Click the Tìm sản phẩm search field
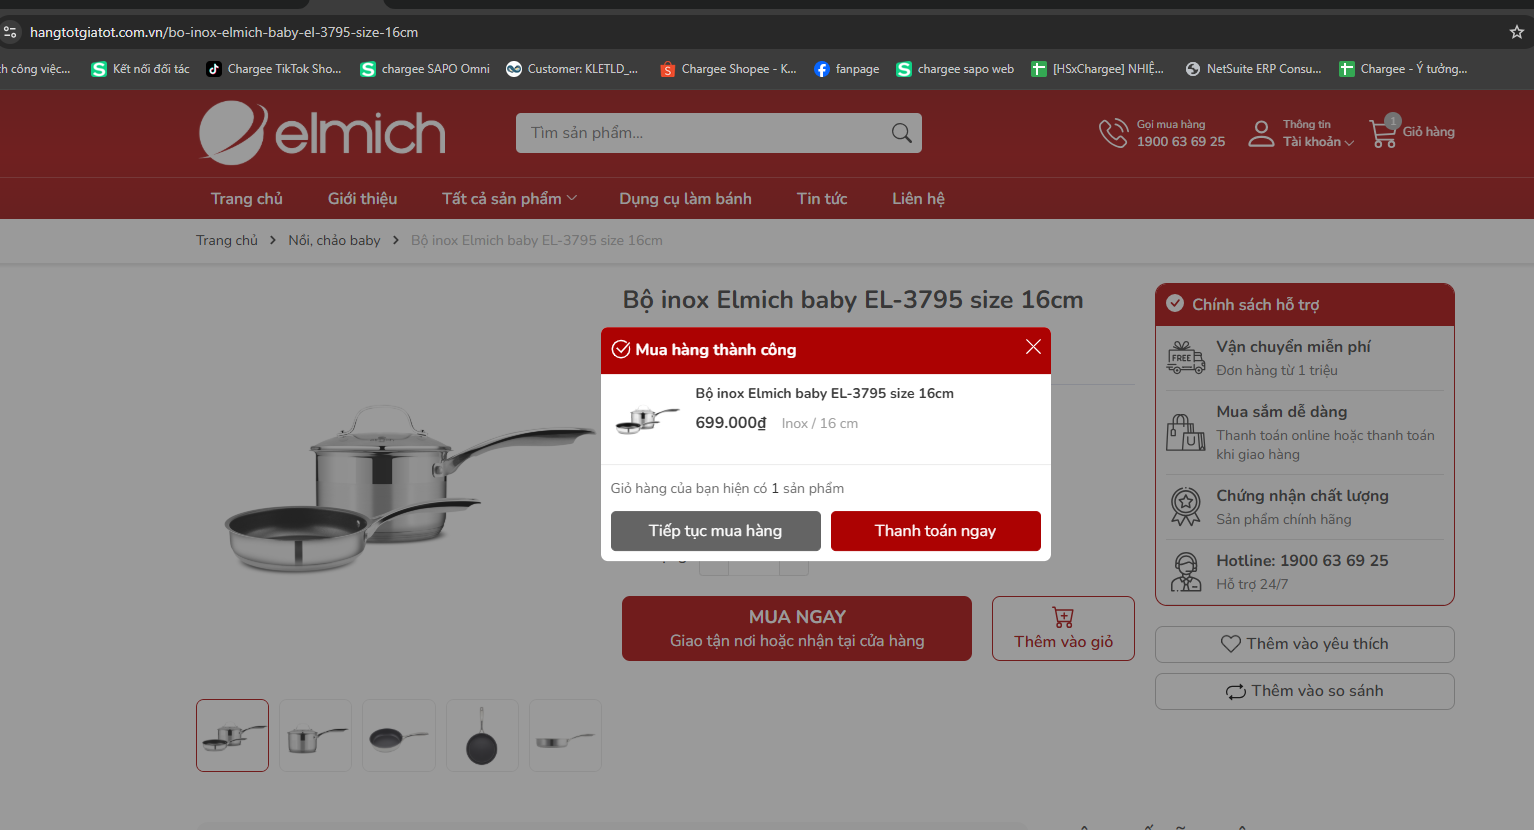1534x830 pixels. point(704,133)
